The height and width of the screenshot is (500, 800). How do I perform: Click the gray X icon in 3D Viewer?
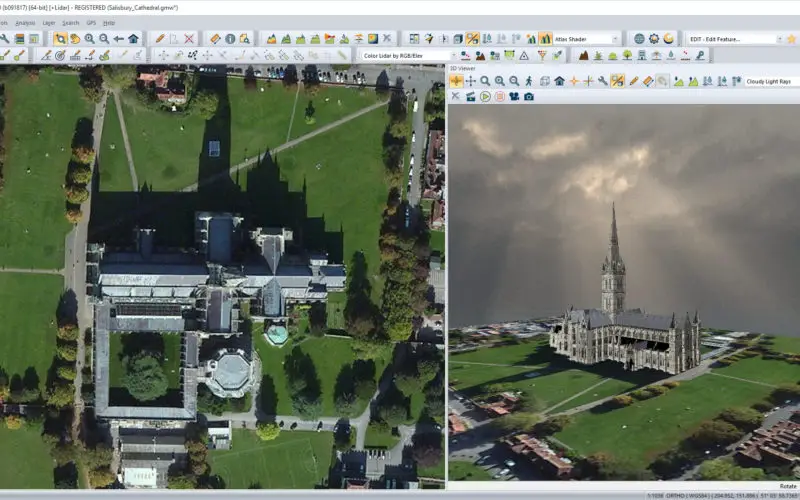(x=456, y=96)
